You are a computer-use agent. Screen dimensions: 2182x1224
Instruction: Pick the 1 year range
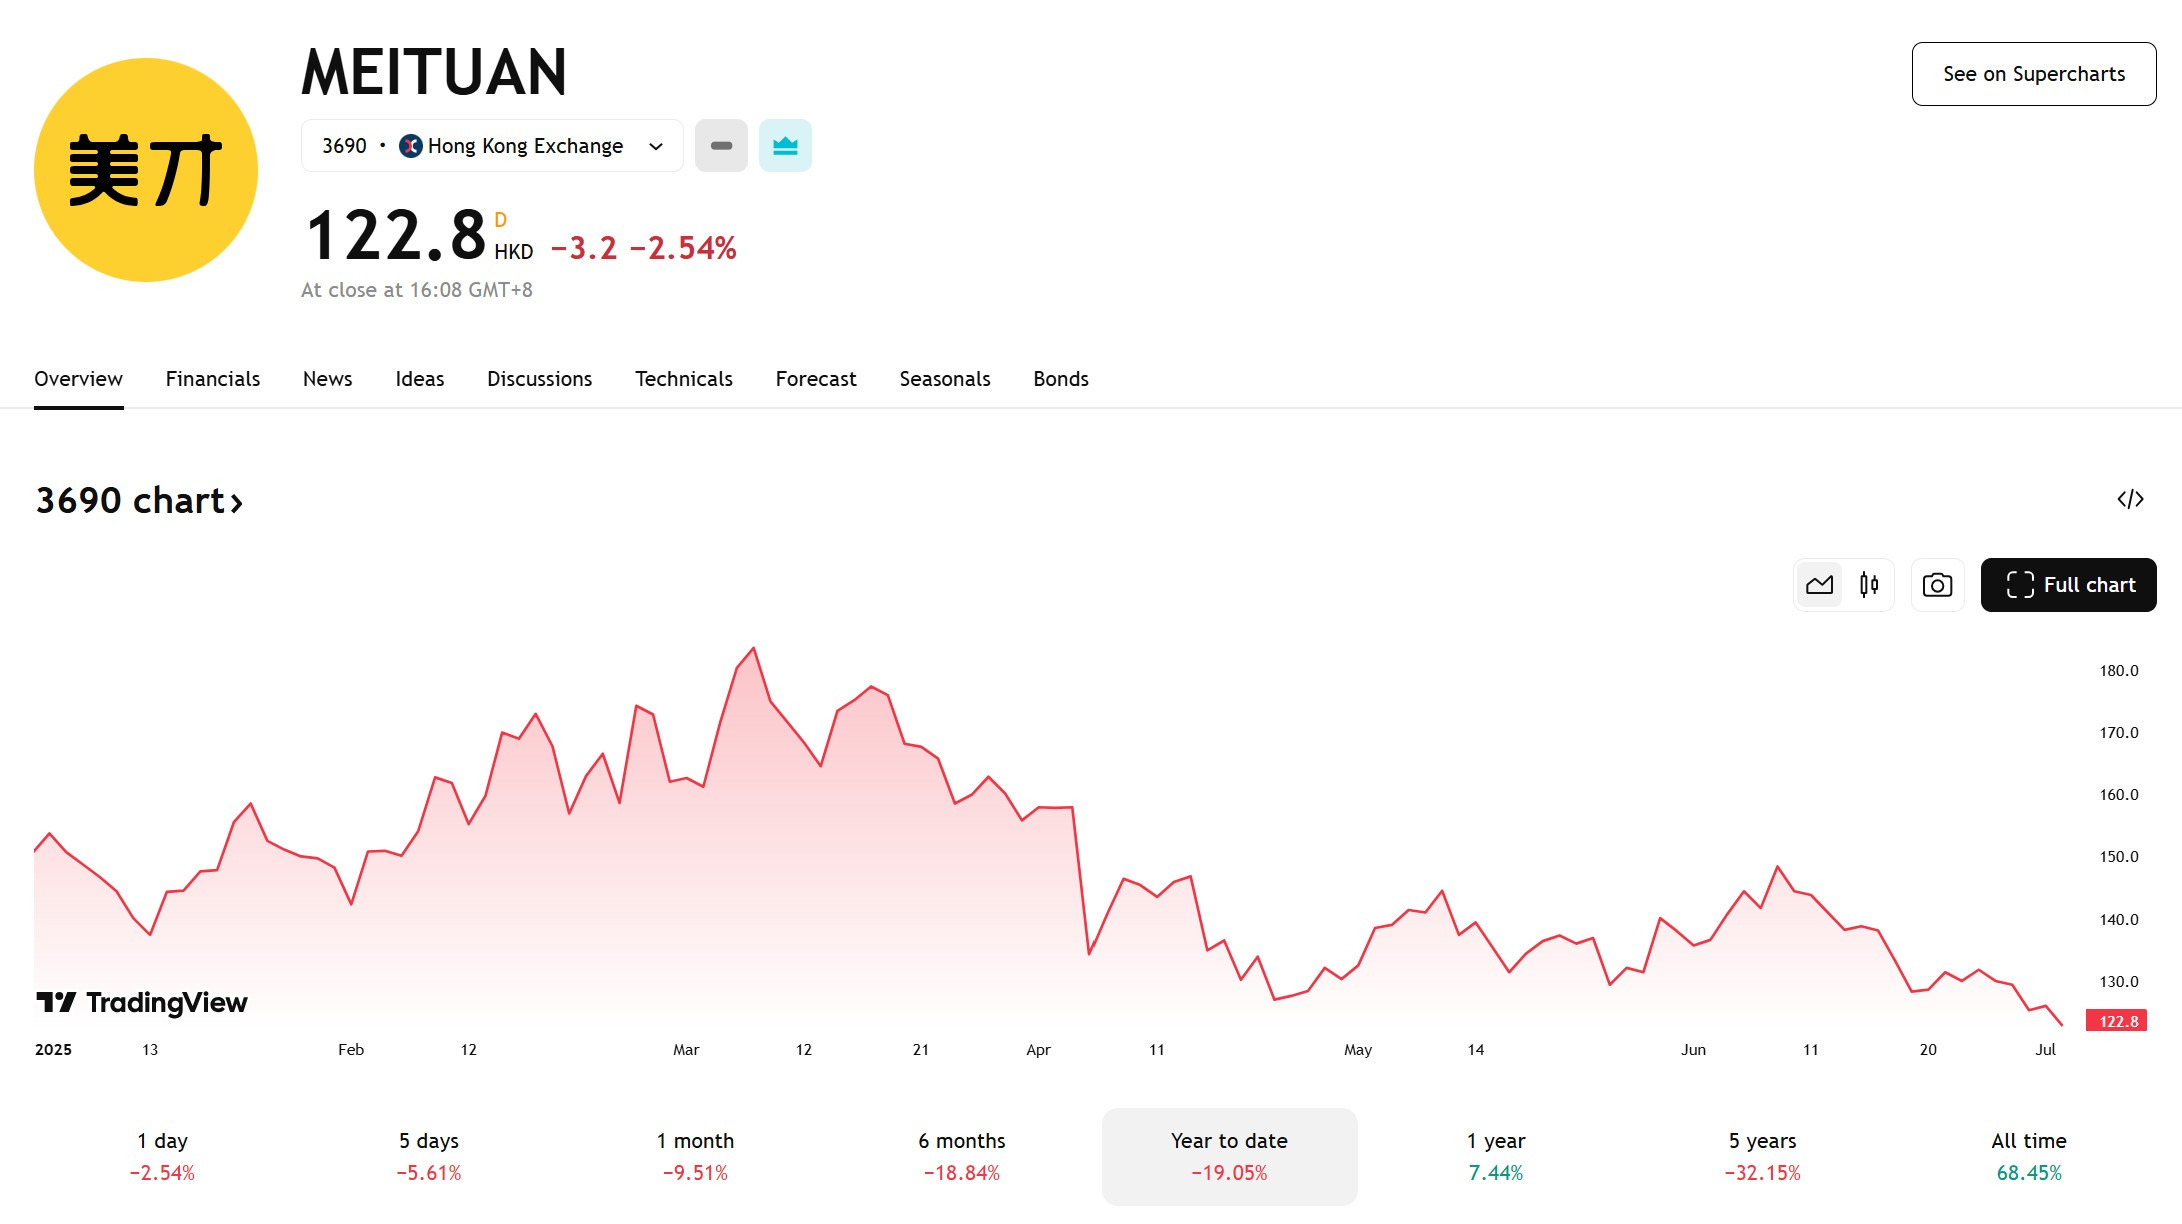coord(1496,1156)
